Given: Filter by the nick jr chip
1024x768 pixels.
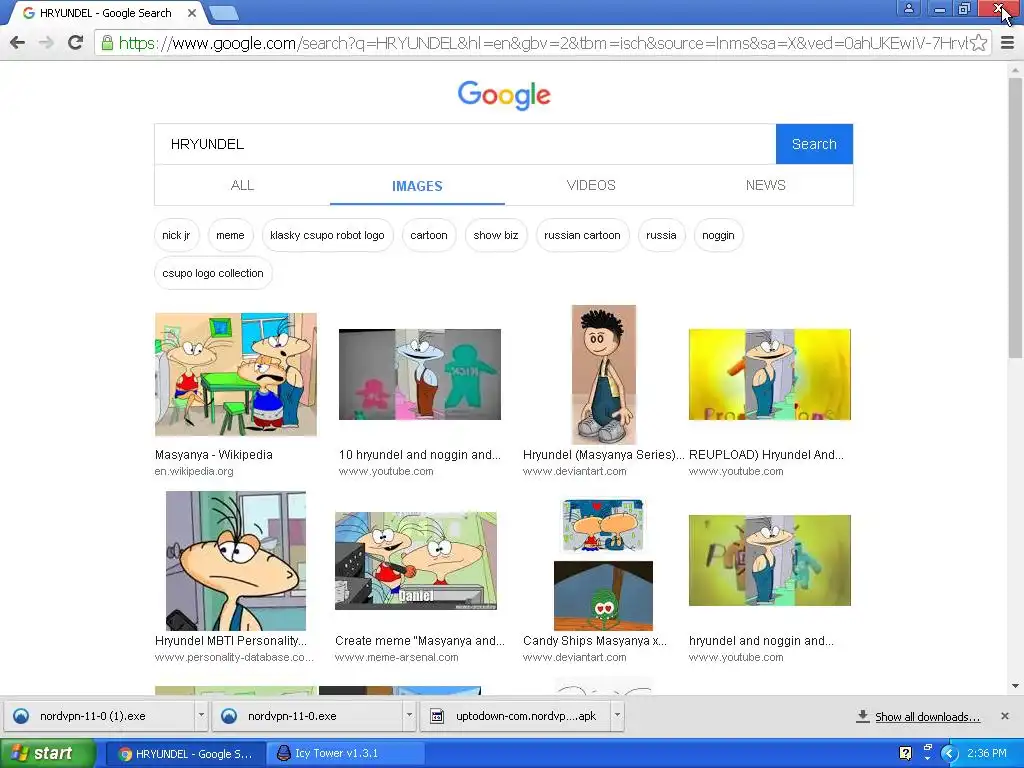Looking at the screenshot, I should tap(176, 235).
